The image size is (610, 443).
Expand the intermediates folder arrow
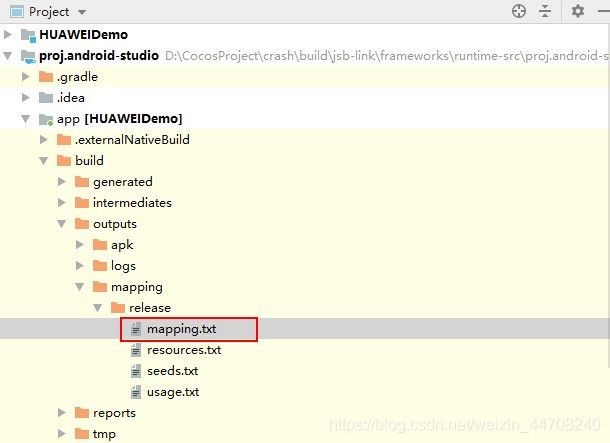pos(61,202)
